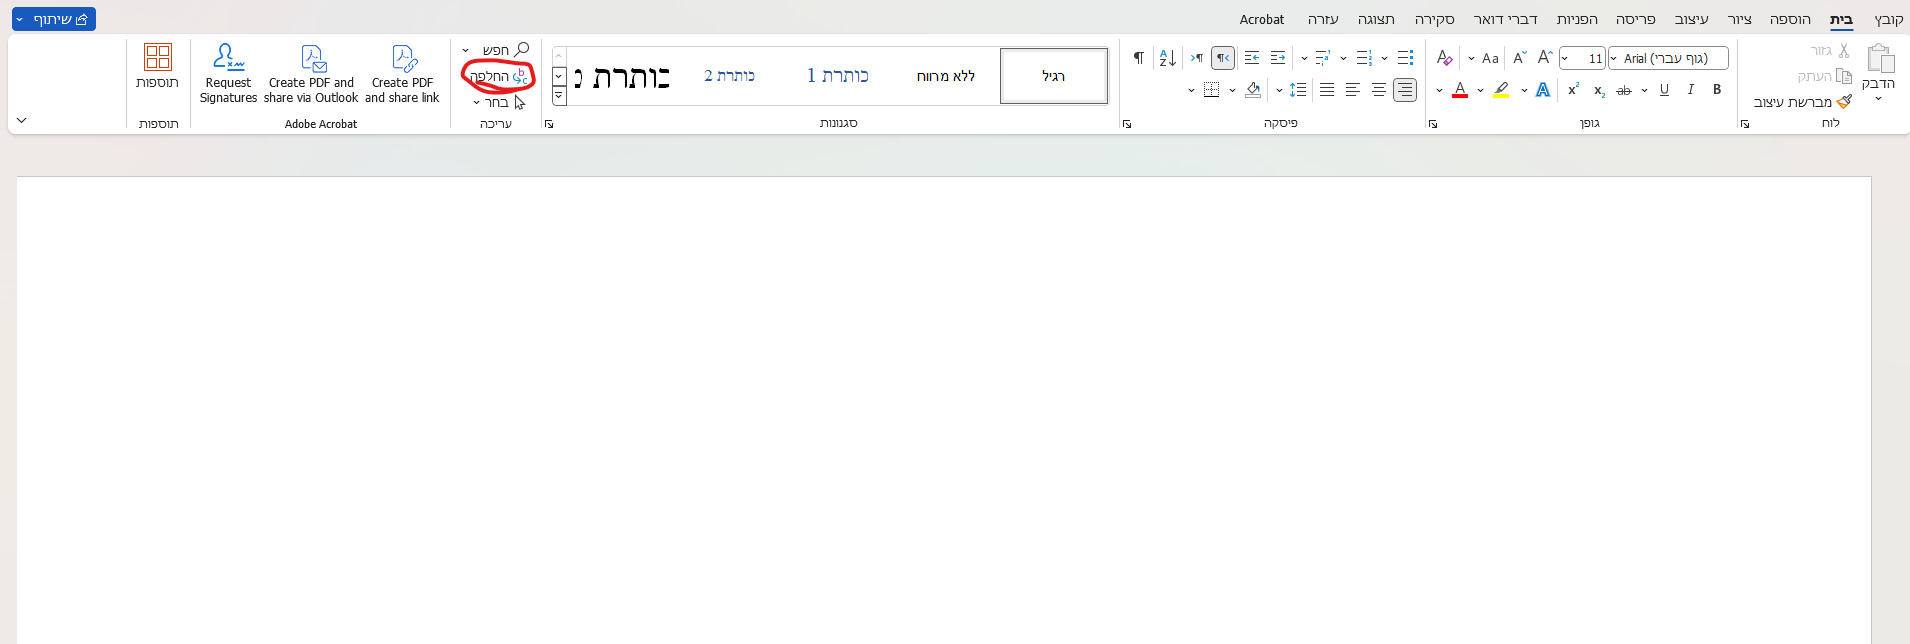Click the Line and Paragraph Spacing icon

(x=1298, y=90)
